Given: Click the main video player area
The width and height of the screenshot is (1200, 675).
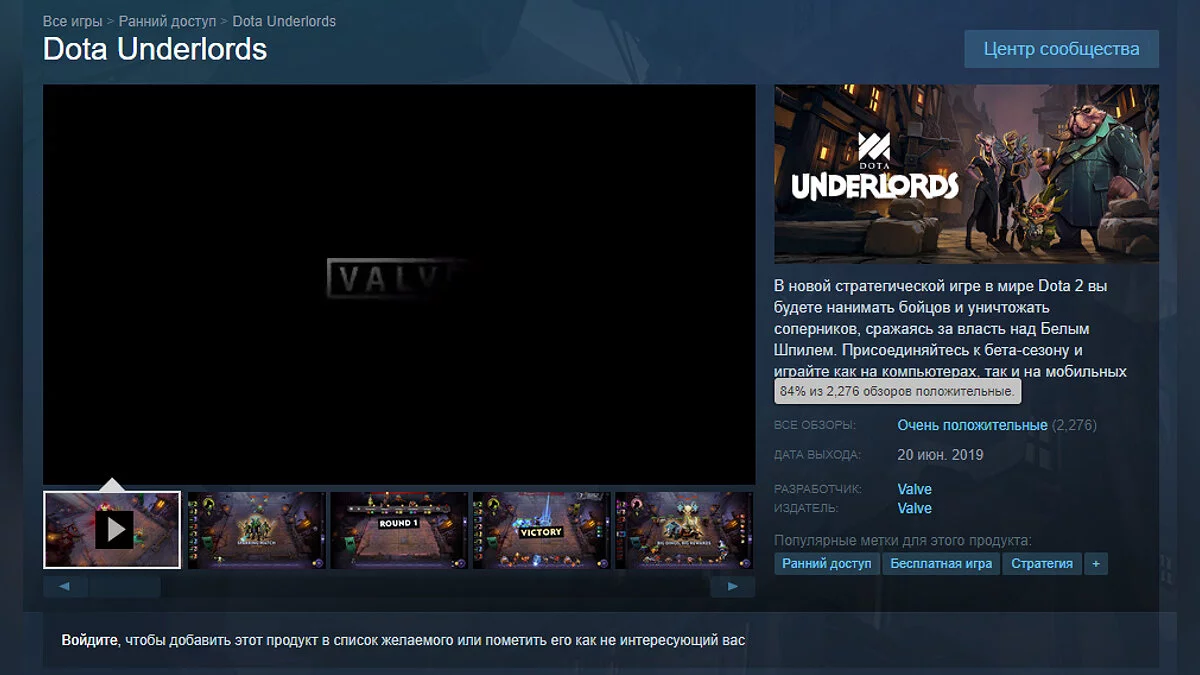Looking at the screenshot, I should 399,284.
